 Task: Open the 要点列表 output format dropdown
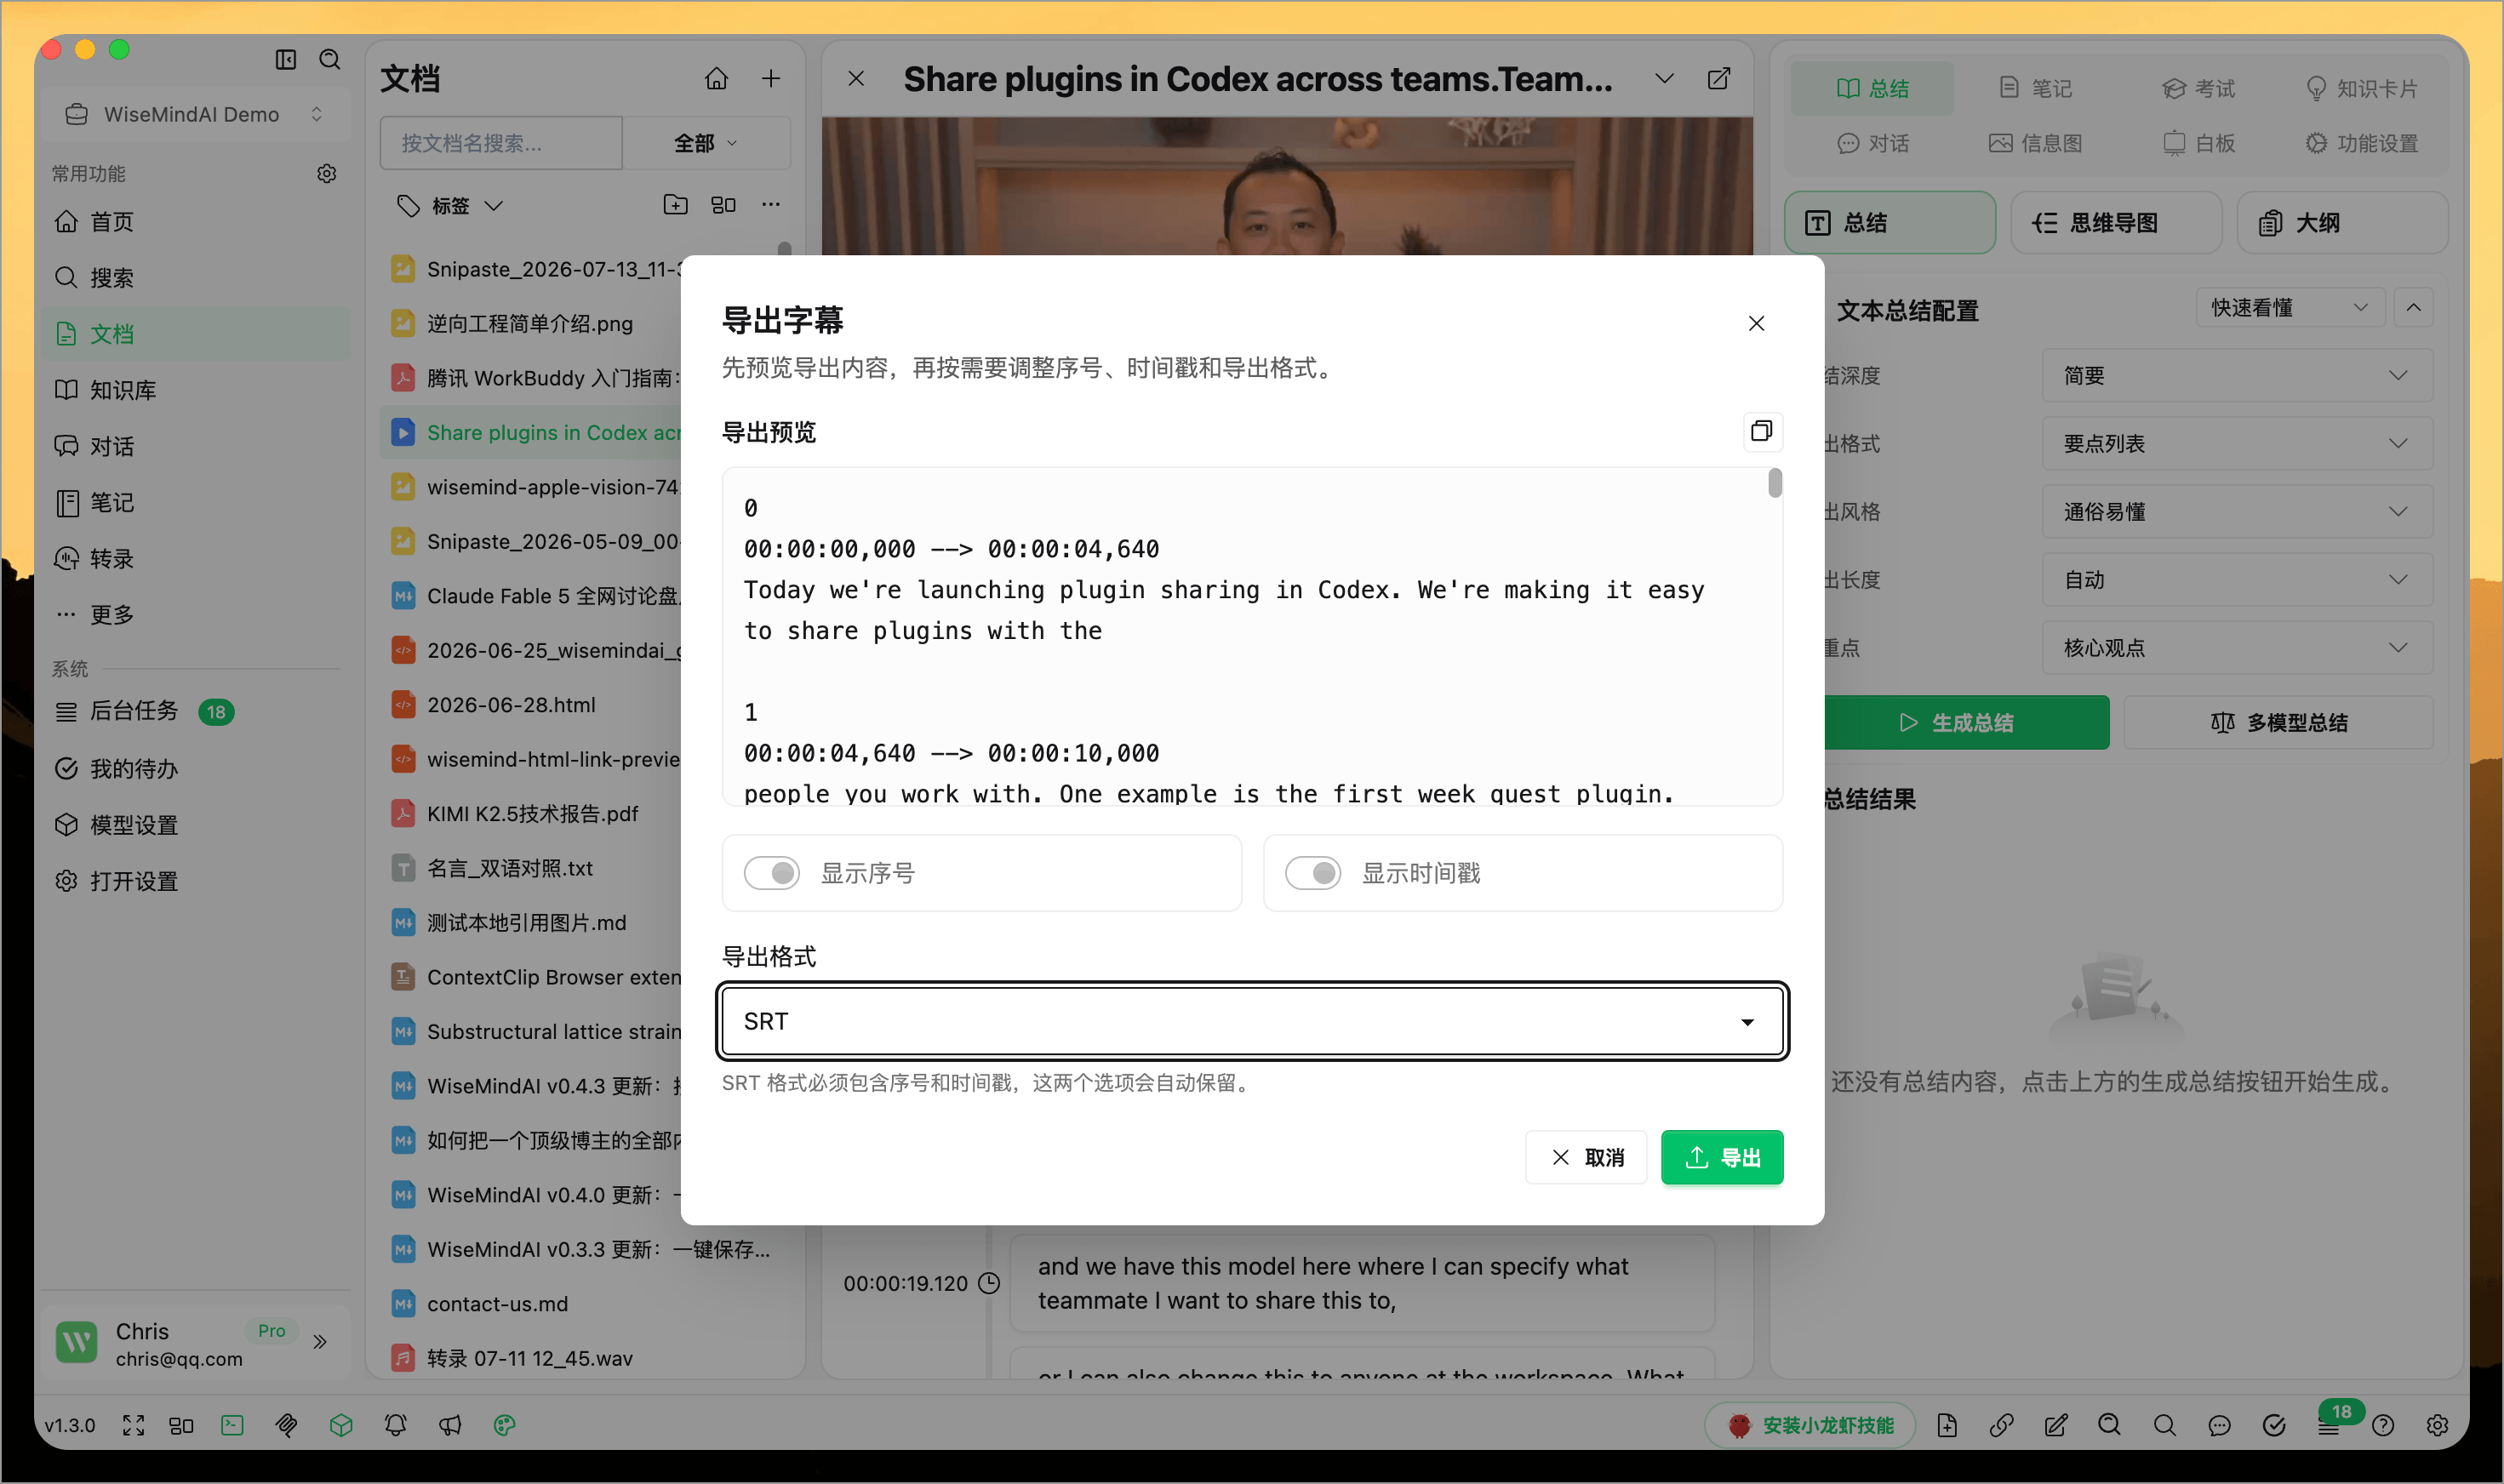tap(2237, 444)
